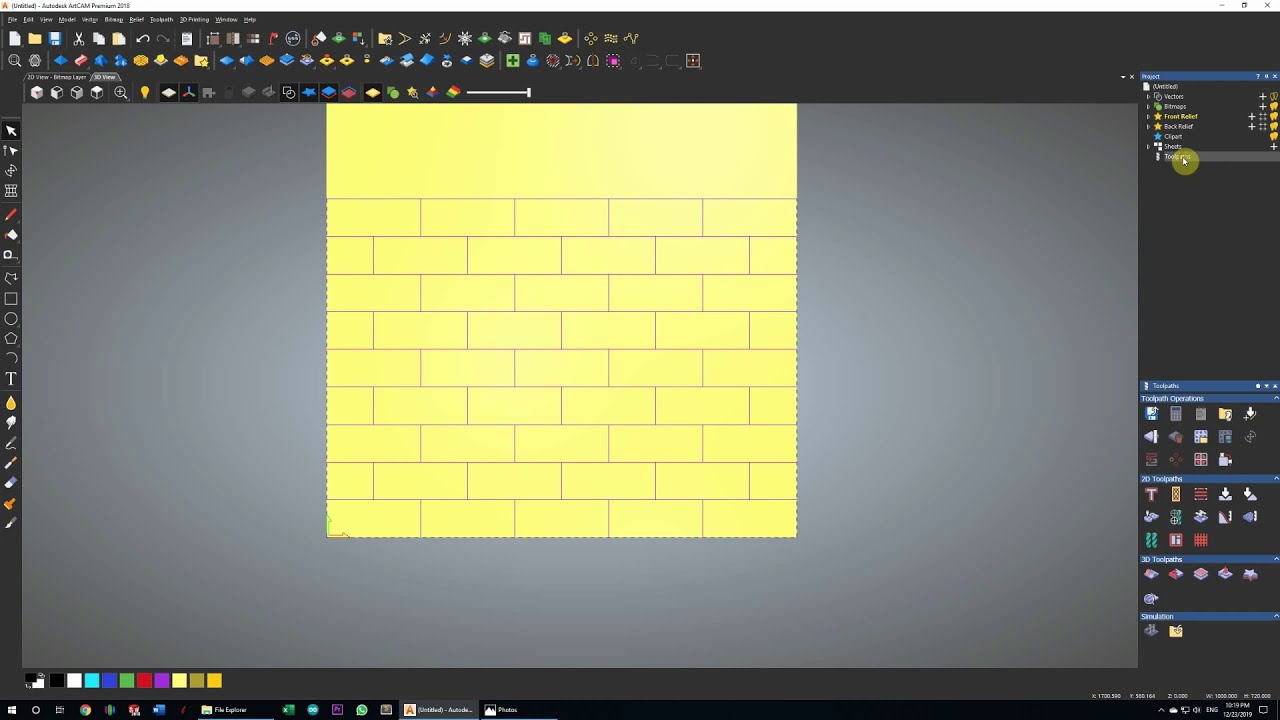
Task: Create a 2D Profile toolpath with the T icon
Action: pyautogui.click(x=1151, y=494)
